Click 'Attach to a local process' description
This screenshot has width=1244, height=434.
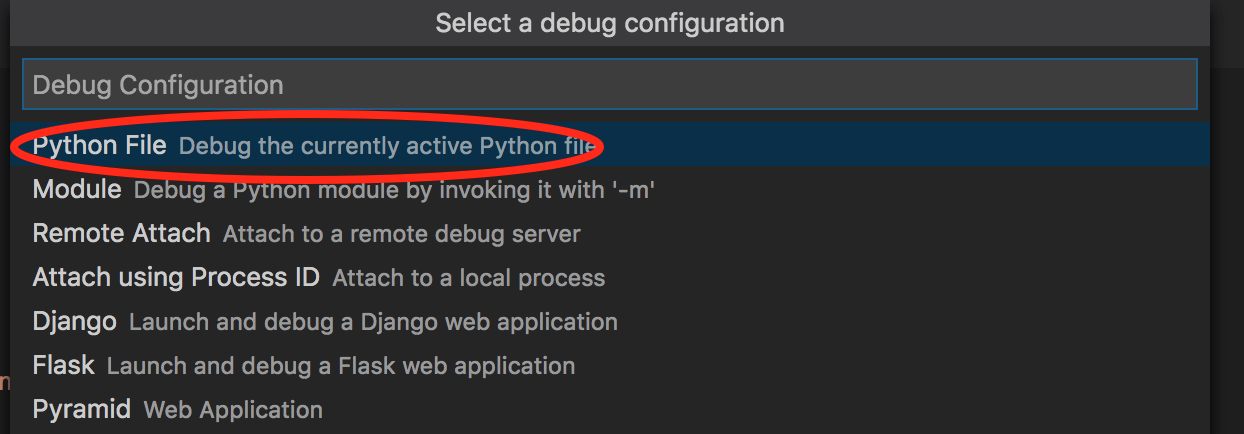[468, 278]
